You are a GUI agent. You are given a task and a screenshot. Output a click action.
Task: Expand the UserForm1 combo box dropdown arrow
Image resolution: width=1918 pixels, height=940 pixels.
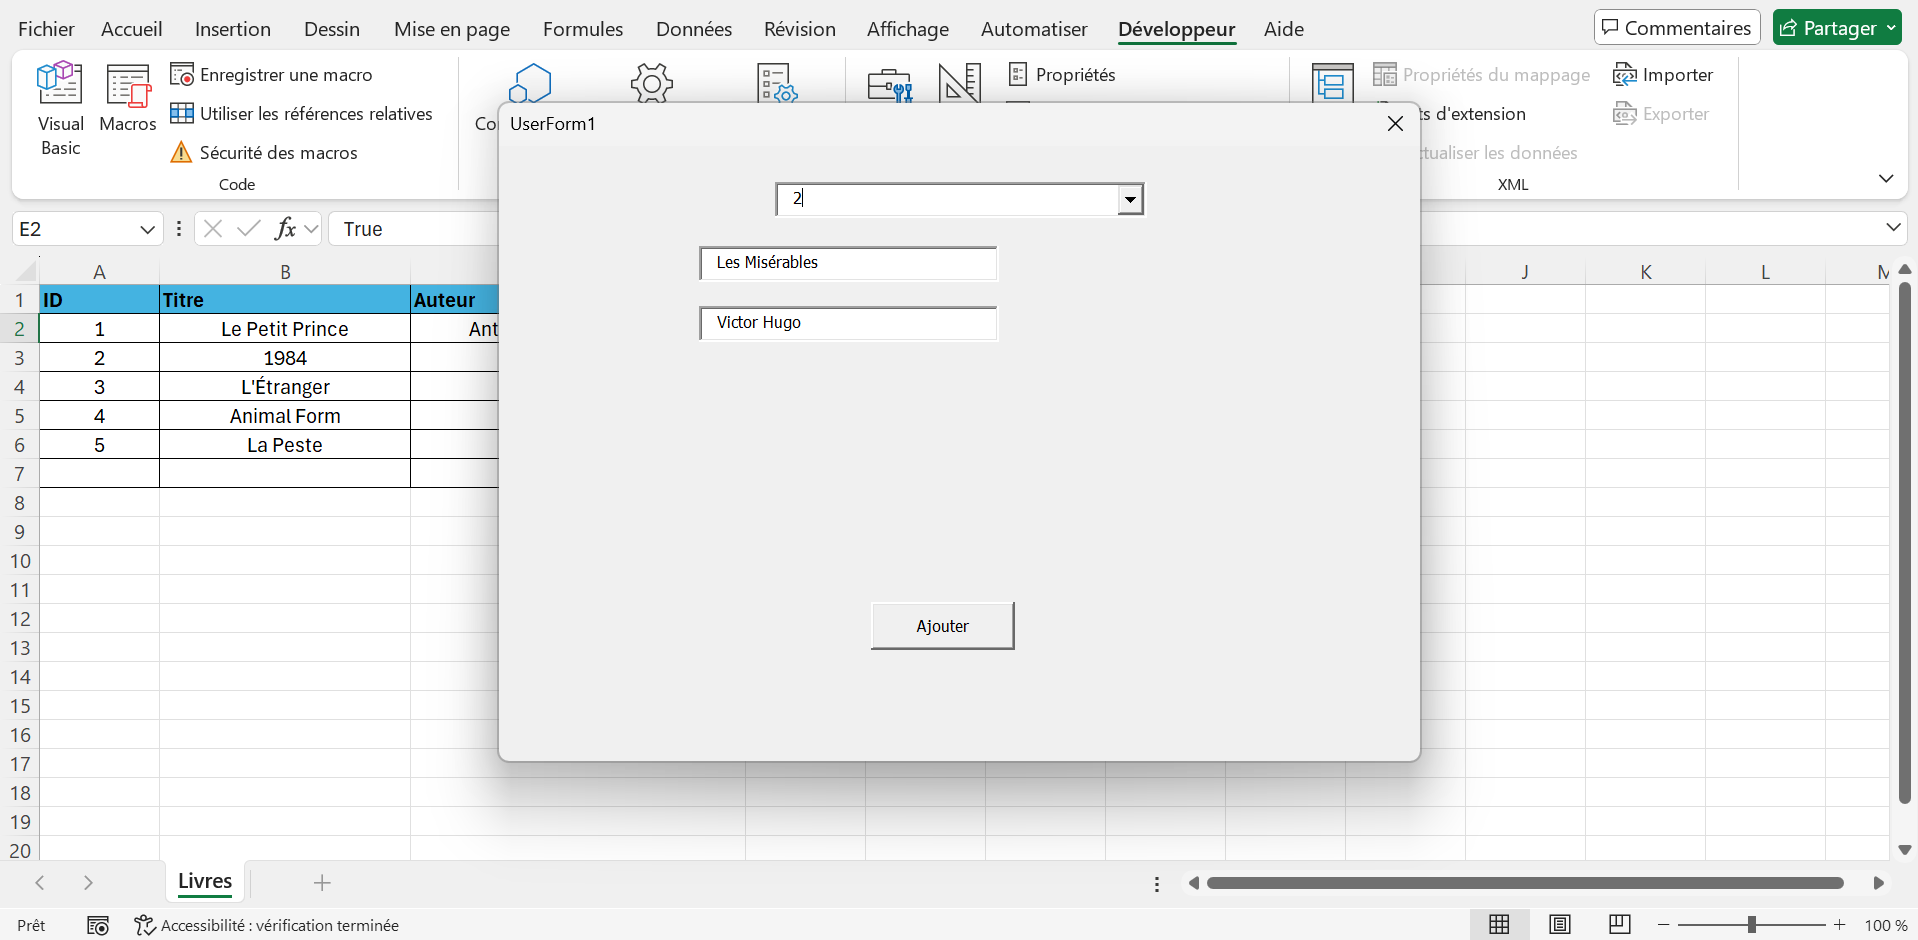(1130, 200)
